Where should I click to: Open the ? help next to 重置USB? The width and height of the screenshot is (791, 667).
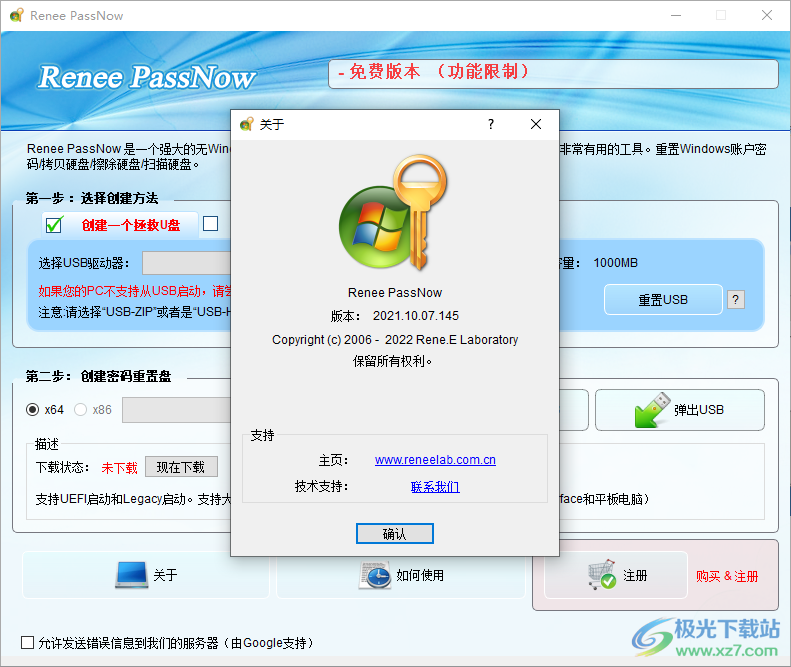click(736, 300)
